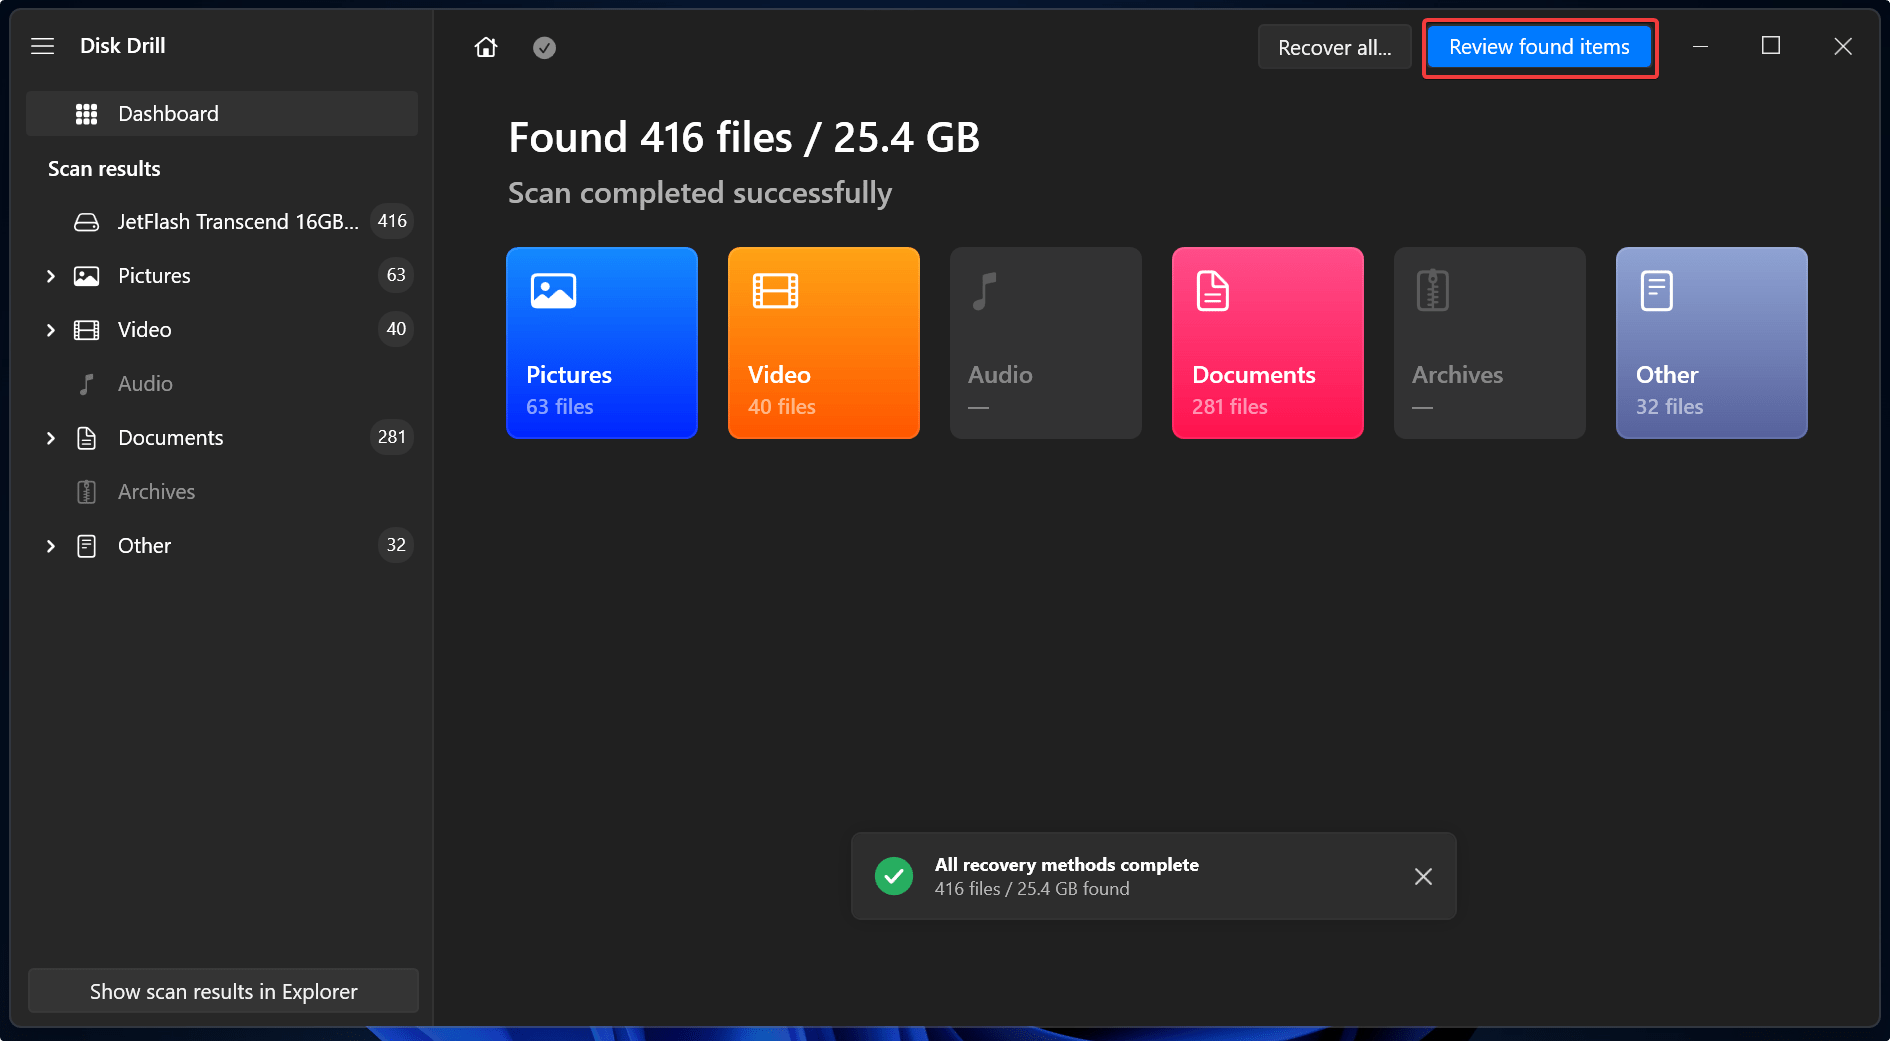Click the 40 badge next to Video
Viewport: 1890px width, 1041px height.
396,329
